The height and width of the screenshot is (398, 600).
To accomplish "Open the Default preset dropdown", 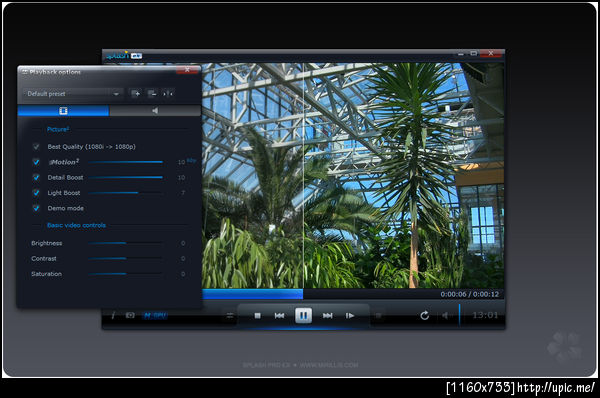I will pos(72,93).
